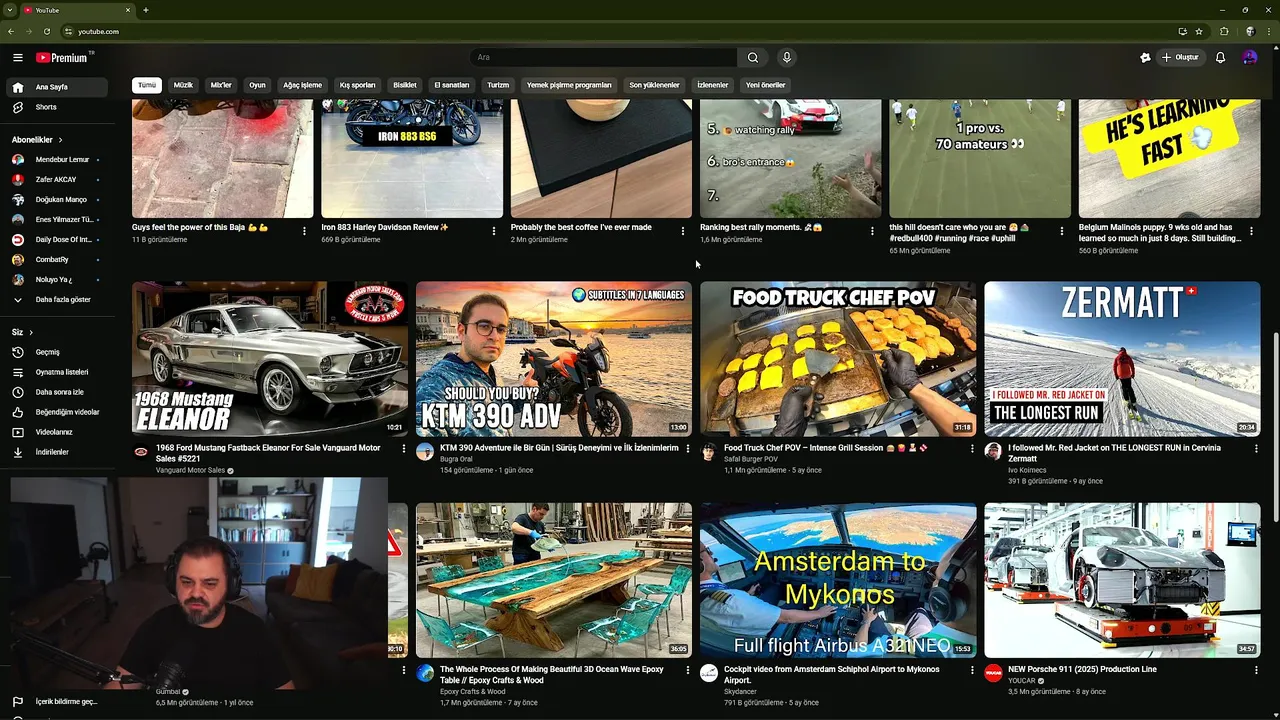Viewport: 1280px width, 720px height.
Task: Play the Porsche 911 production thumbnail
Action: pyautogui.click(x=1122, y=580)
